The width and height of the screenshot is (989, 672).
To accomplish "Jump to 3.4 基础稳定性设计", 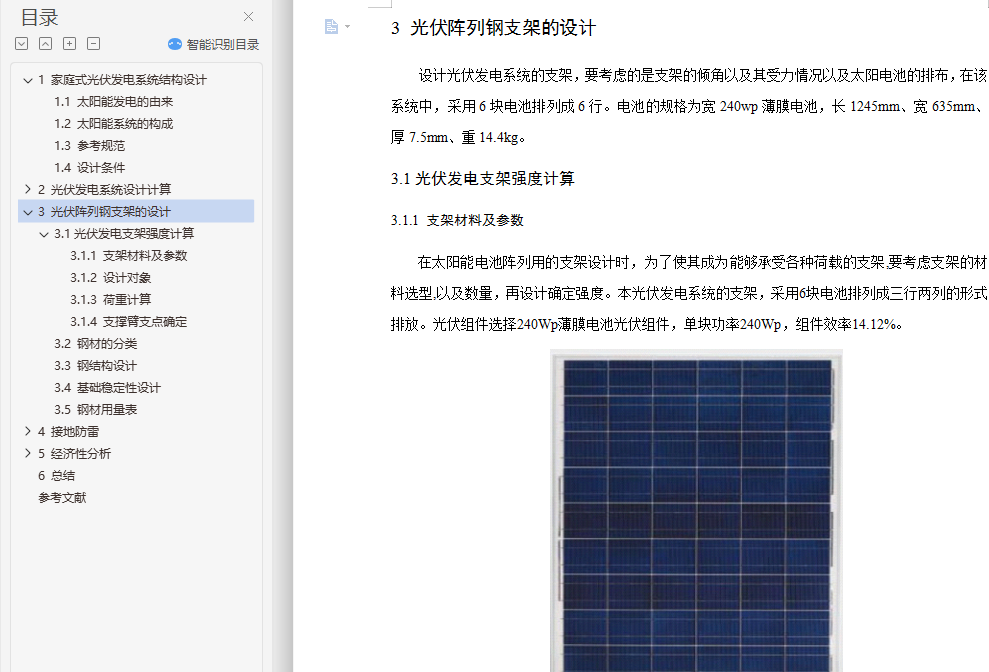I will (108, 387).
